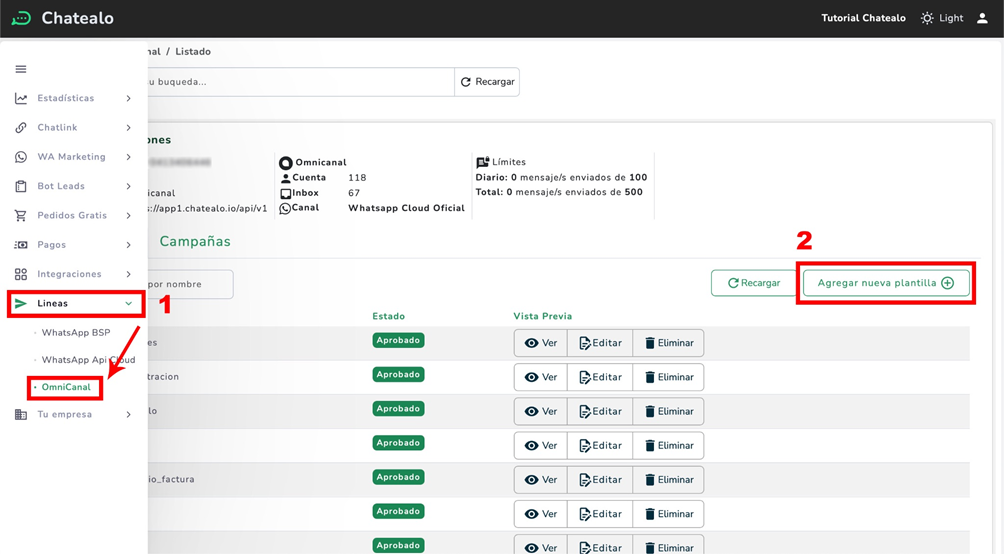Open the Lineas menu item
Screen dimensions: 1004x554
(76, 304)
